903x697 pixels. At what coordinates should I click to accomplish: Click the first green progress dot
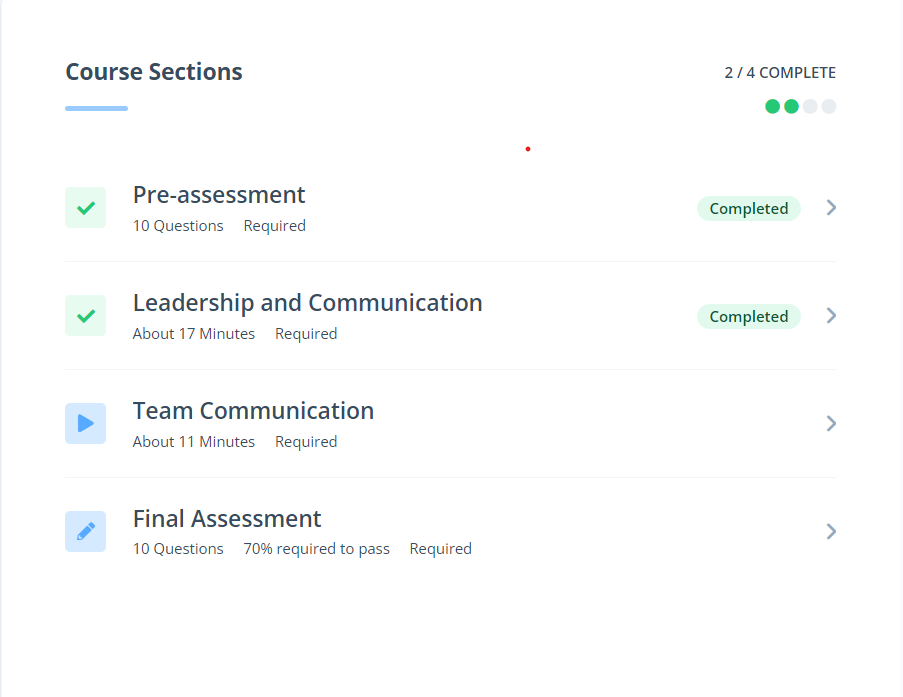(x=773, y=107)
